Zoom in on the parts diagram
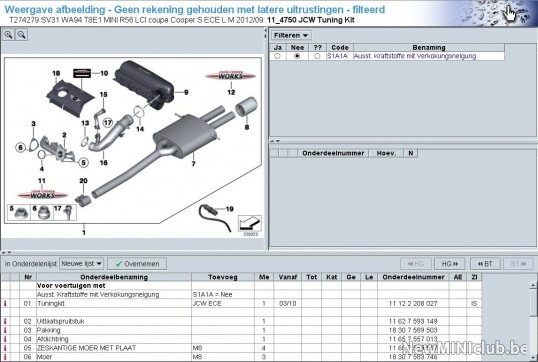 [x=8, y=35]
